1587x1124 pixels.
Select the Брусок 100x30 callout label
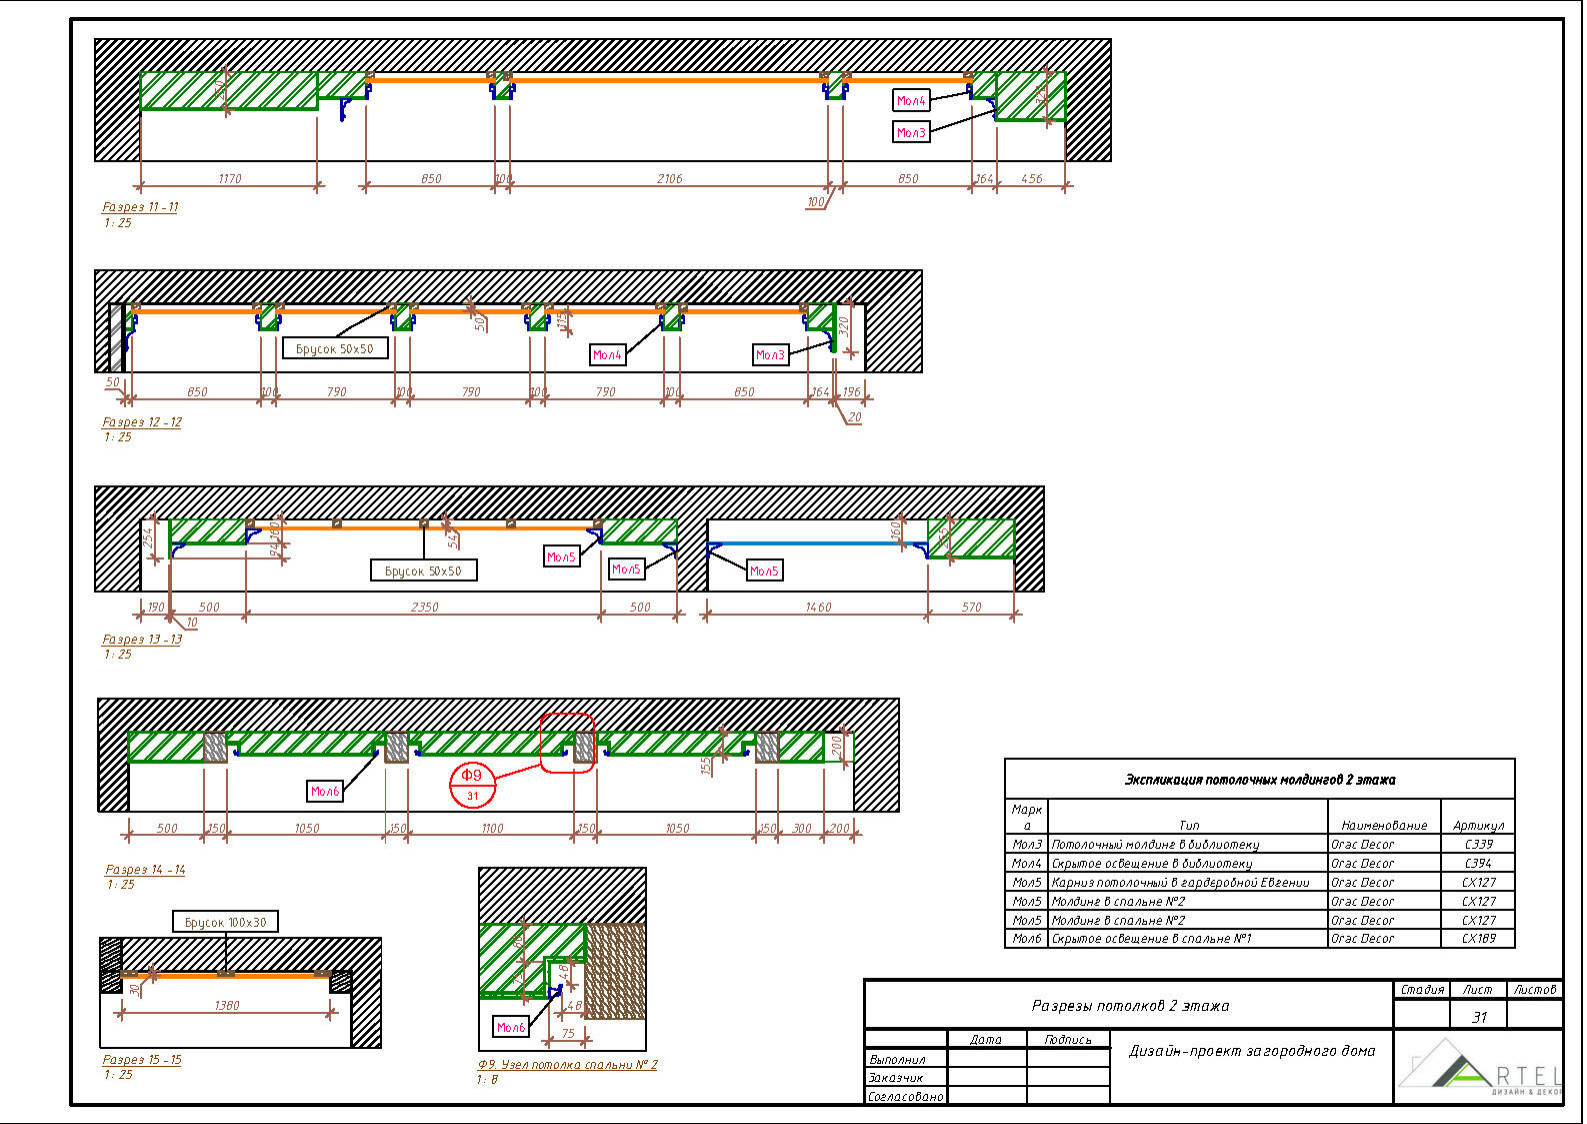[x=225, y=922]
